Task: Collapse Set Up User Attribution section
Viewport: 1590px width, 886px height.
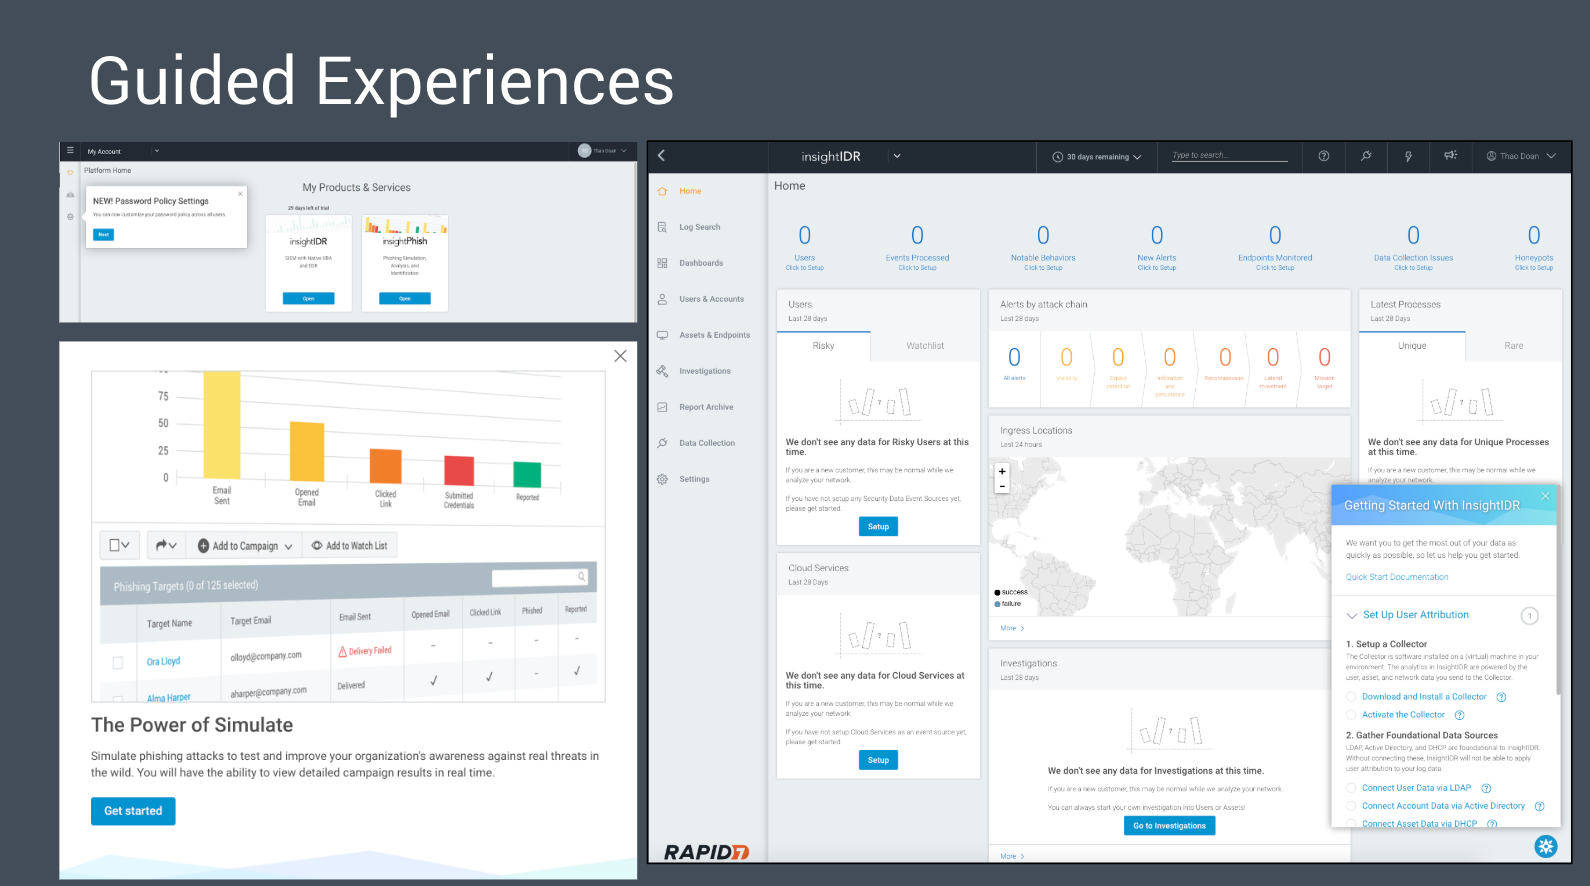Action: point(1352,616)
